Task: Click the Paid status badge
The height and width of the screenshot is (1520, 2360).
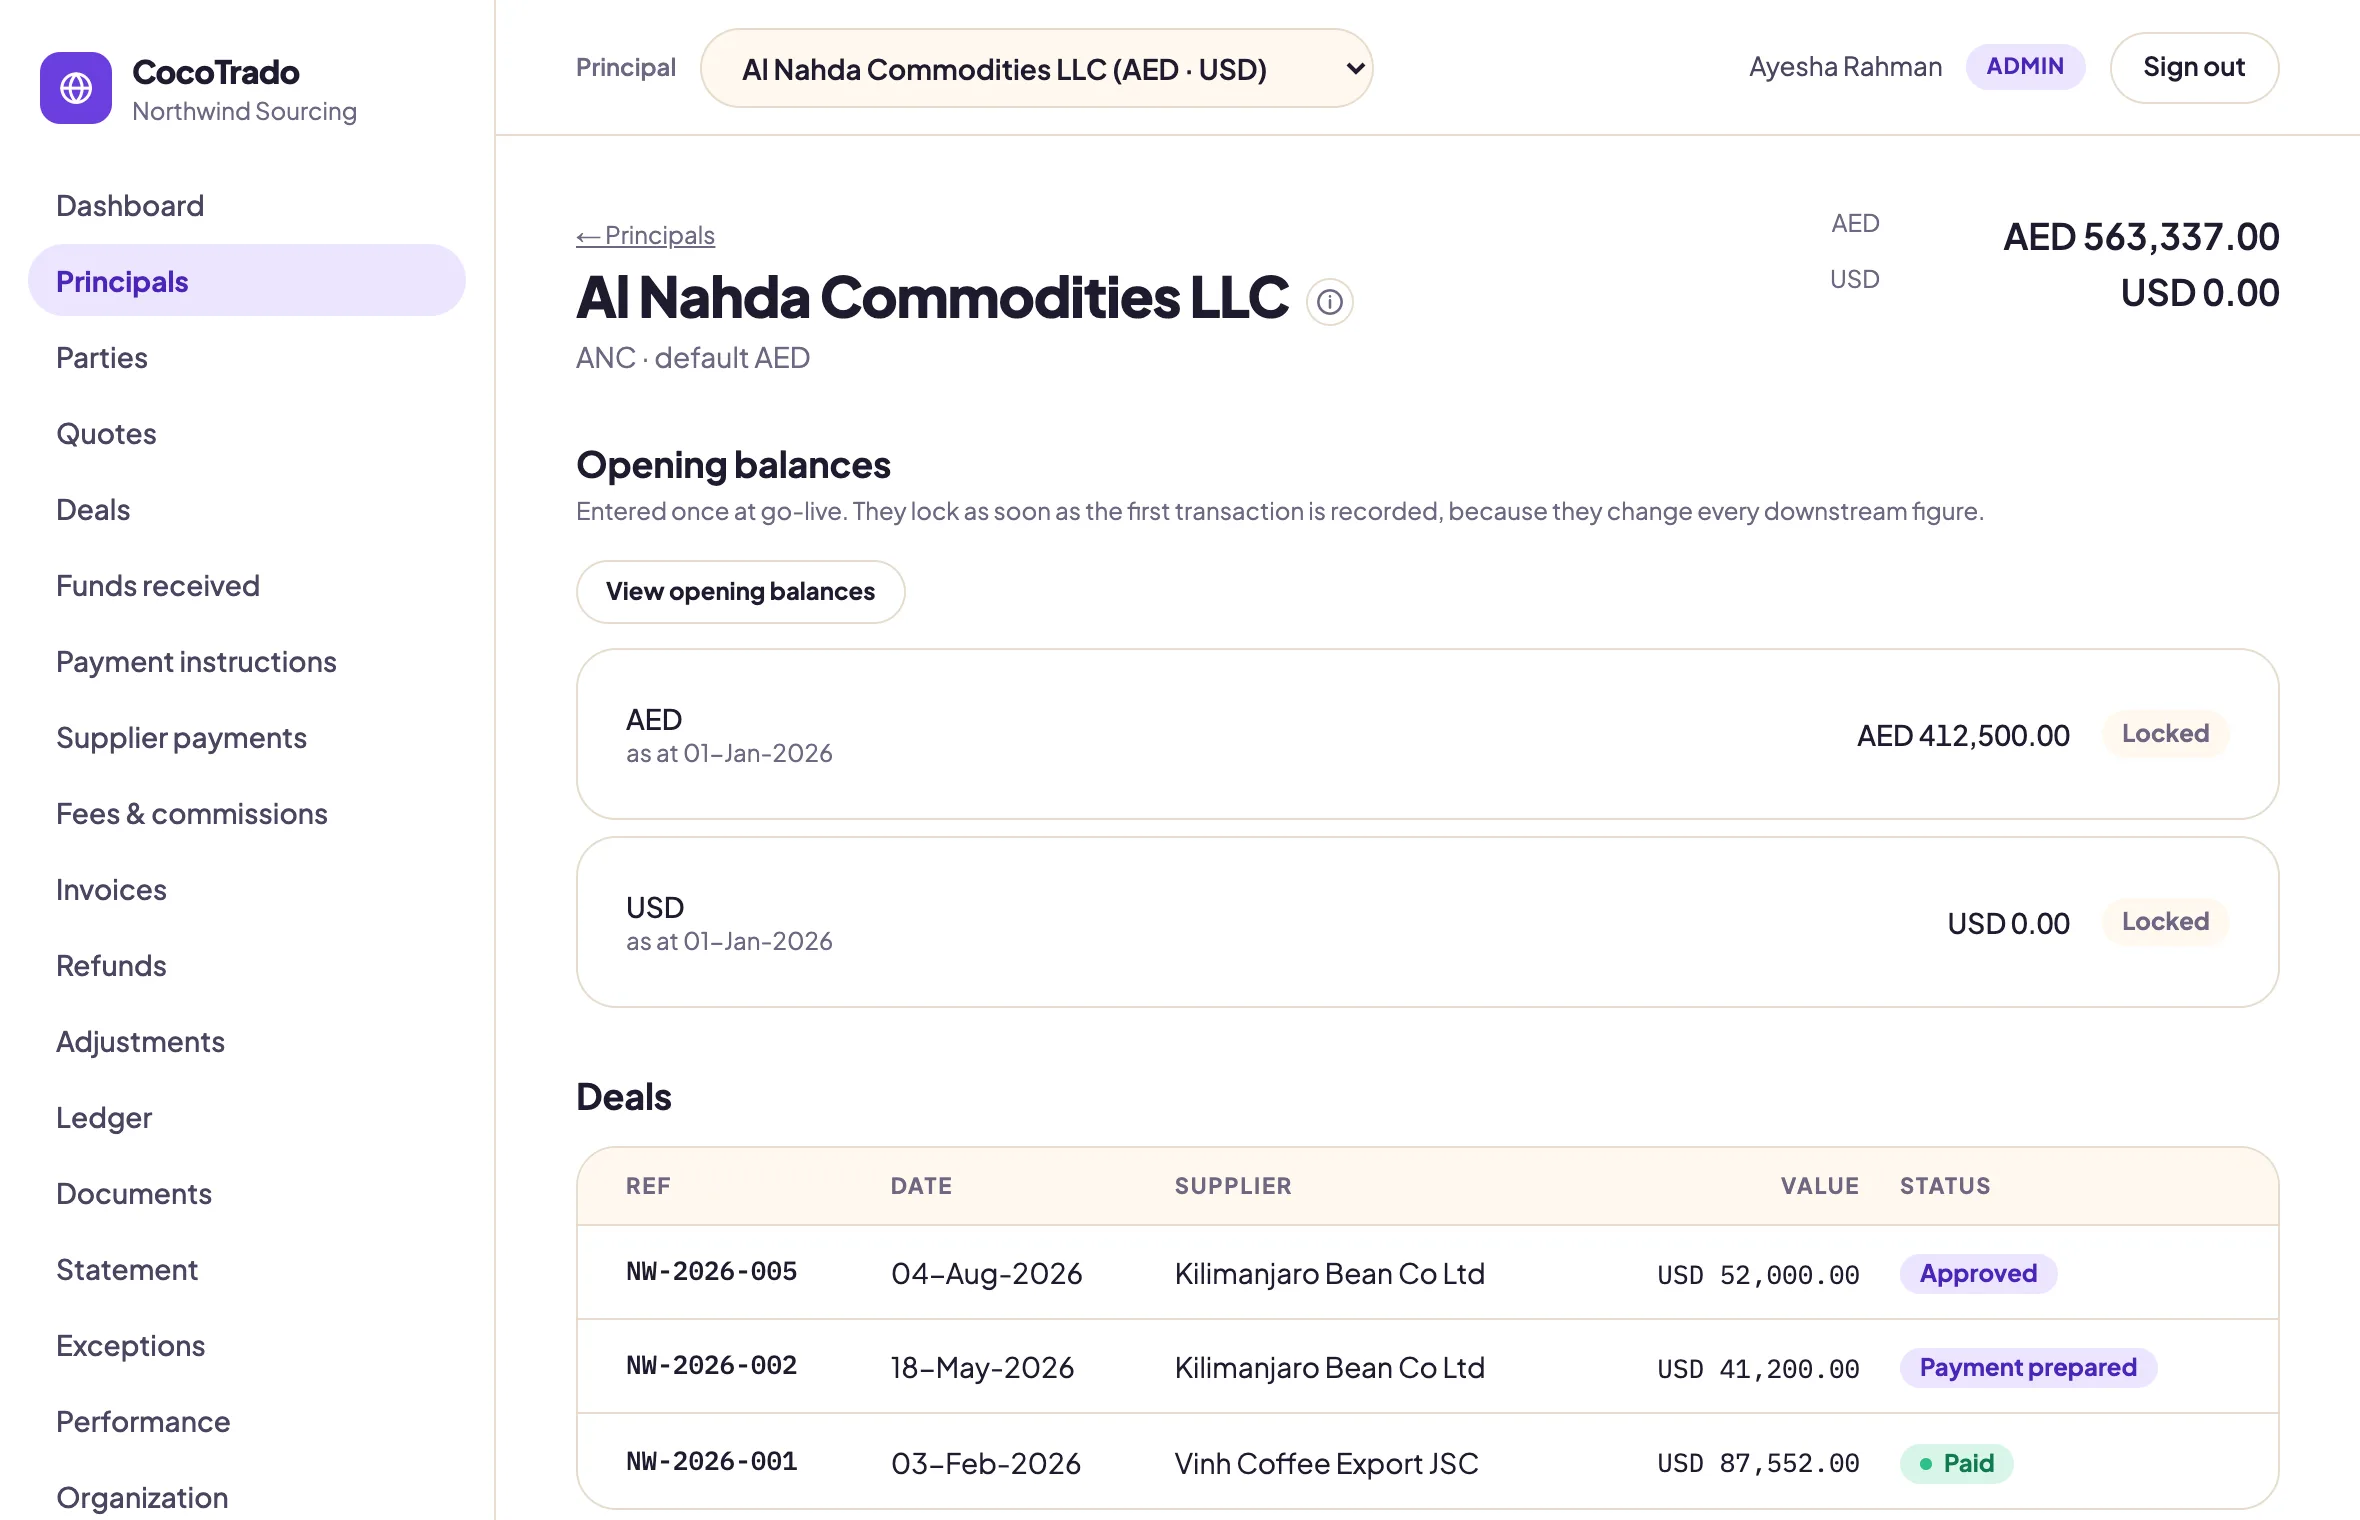Action: pos(1956,1463)
